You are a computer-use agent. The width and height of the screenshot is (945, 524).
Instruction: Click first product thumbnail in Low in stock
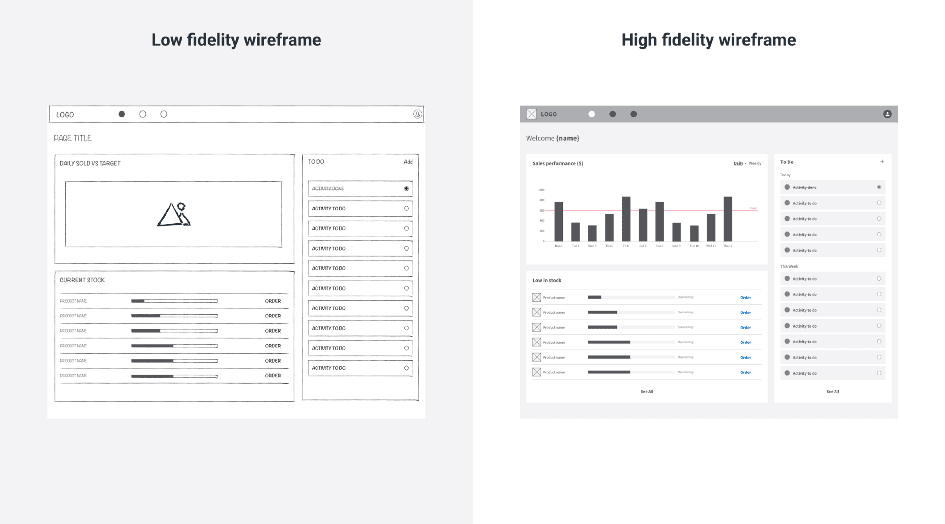[536, 297]
